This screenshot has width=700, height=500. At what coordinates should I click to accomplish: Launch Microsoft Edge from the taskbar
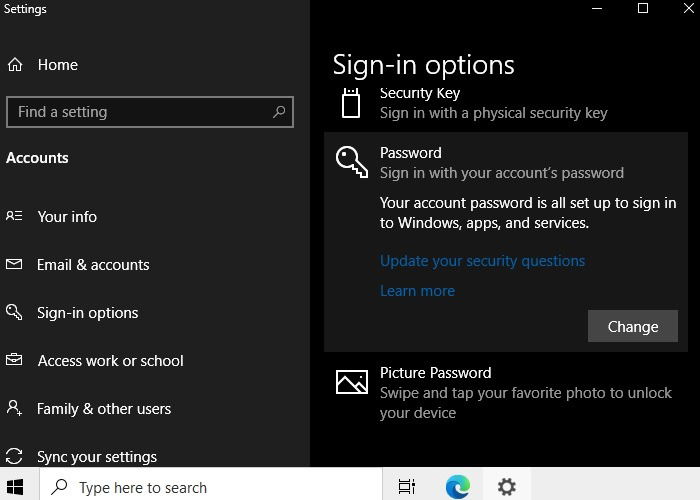458,486
